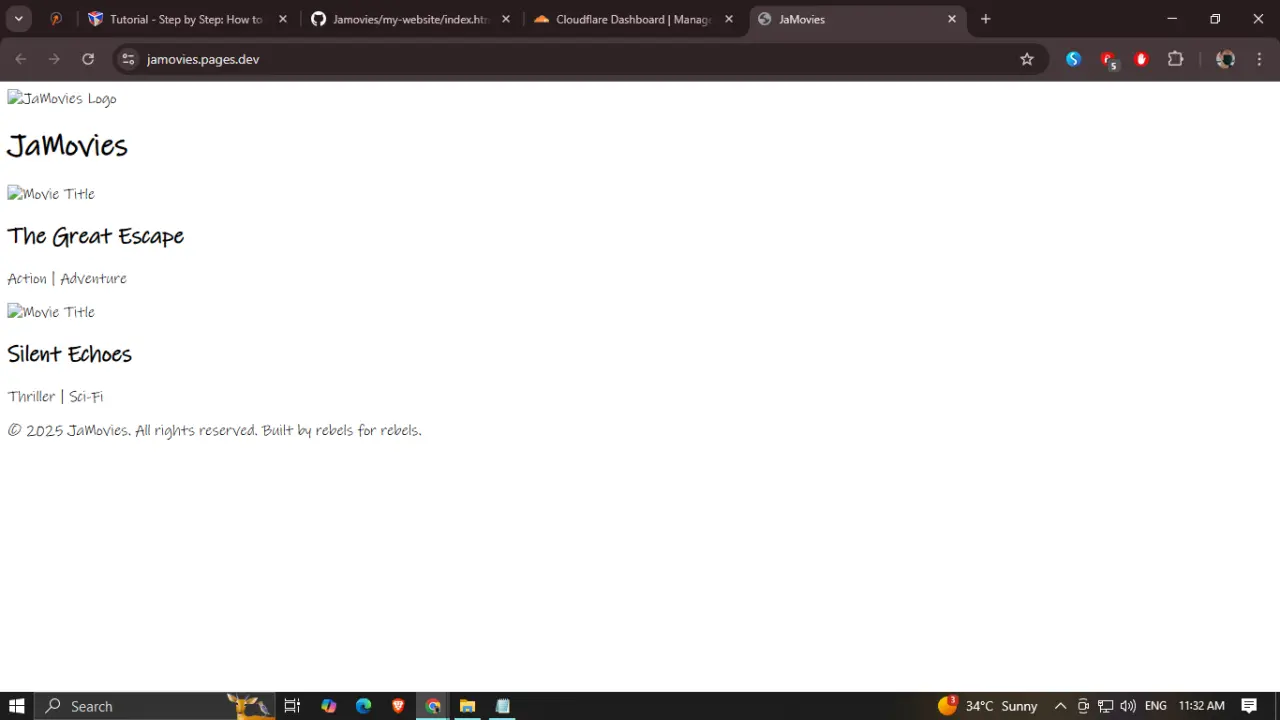This screenshot has height=720, width=1280.
Task: Open the Chrome three-dot menu
Action: [x=1260, y=59]
